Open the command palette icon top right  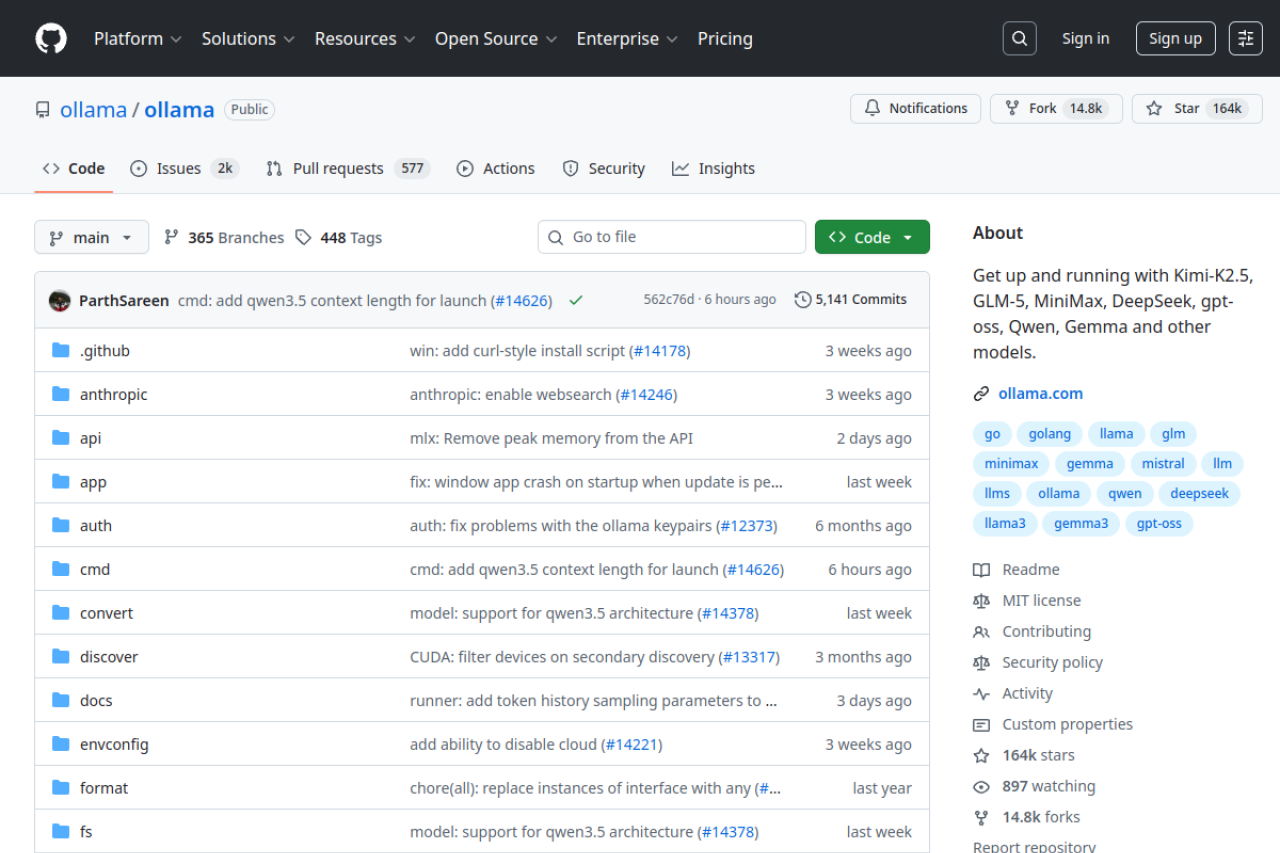(1244, 38)
